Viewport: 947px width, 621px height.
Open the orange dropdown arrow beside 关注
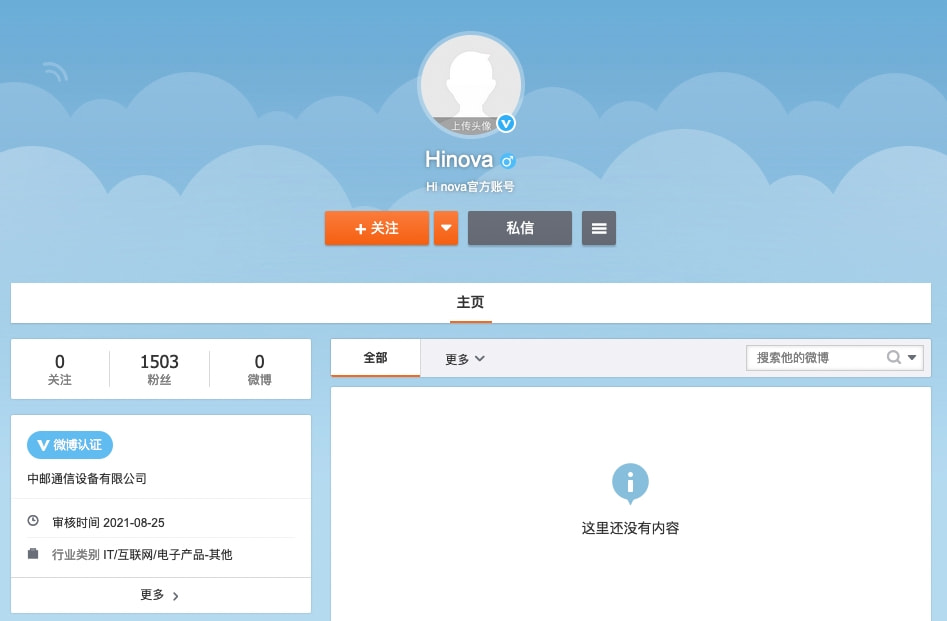click(x=446, y=228)
